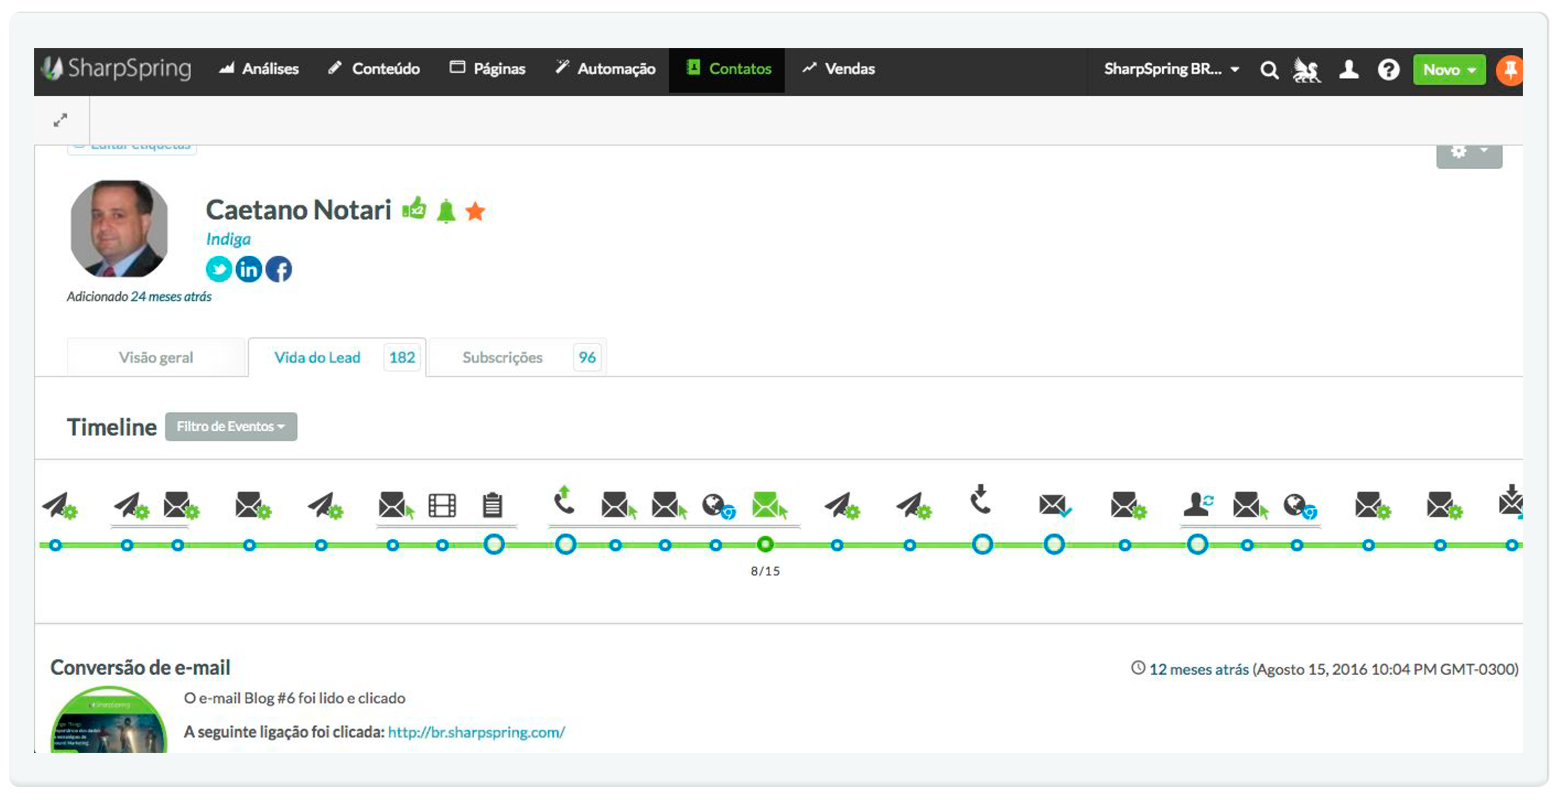This screenshot has height=800, width=1556.
Task: Click the contact sync person event icon
Action: (x=1198, y=505)
